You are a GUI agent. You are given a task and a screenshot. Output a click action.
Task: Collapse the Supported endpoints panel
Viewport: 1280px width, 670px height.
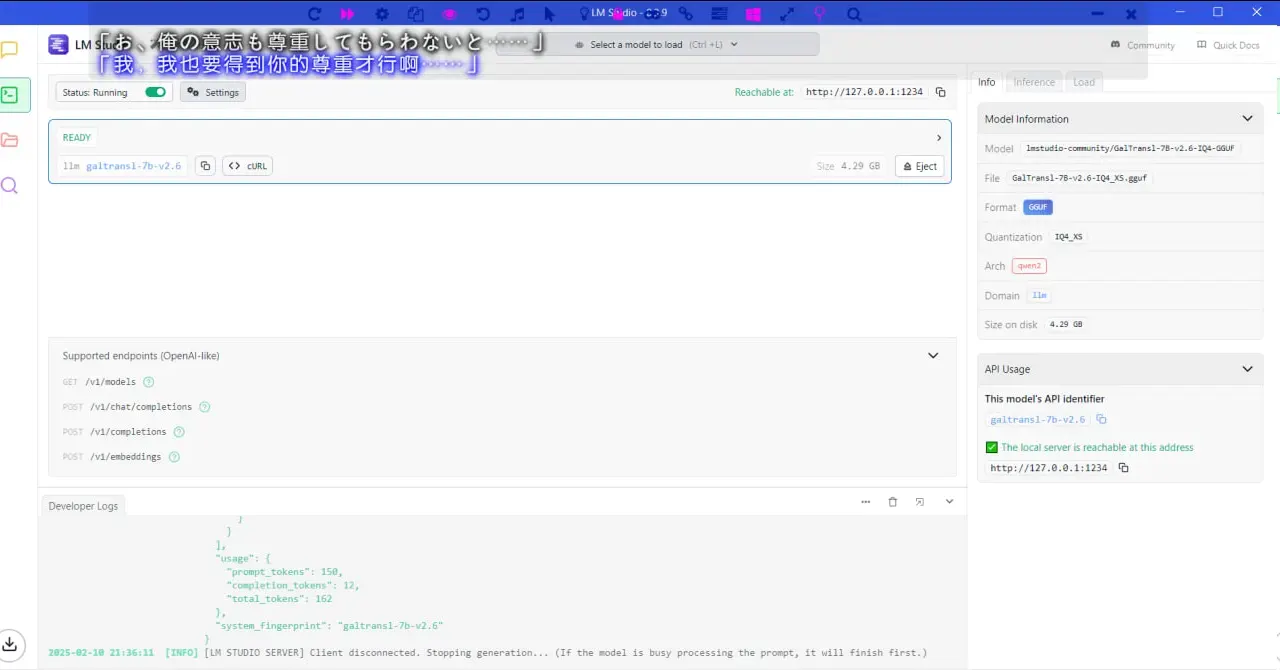(933, 355)
